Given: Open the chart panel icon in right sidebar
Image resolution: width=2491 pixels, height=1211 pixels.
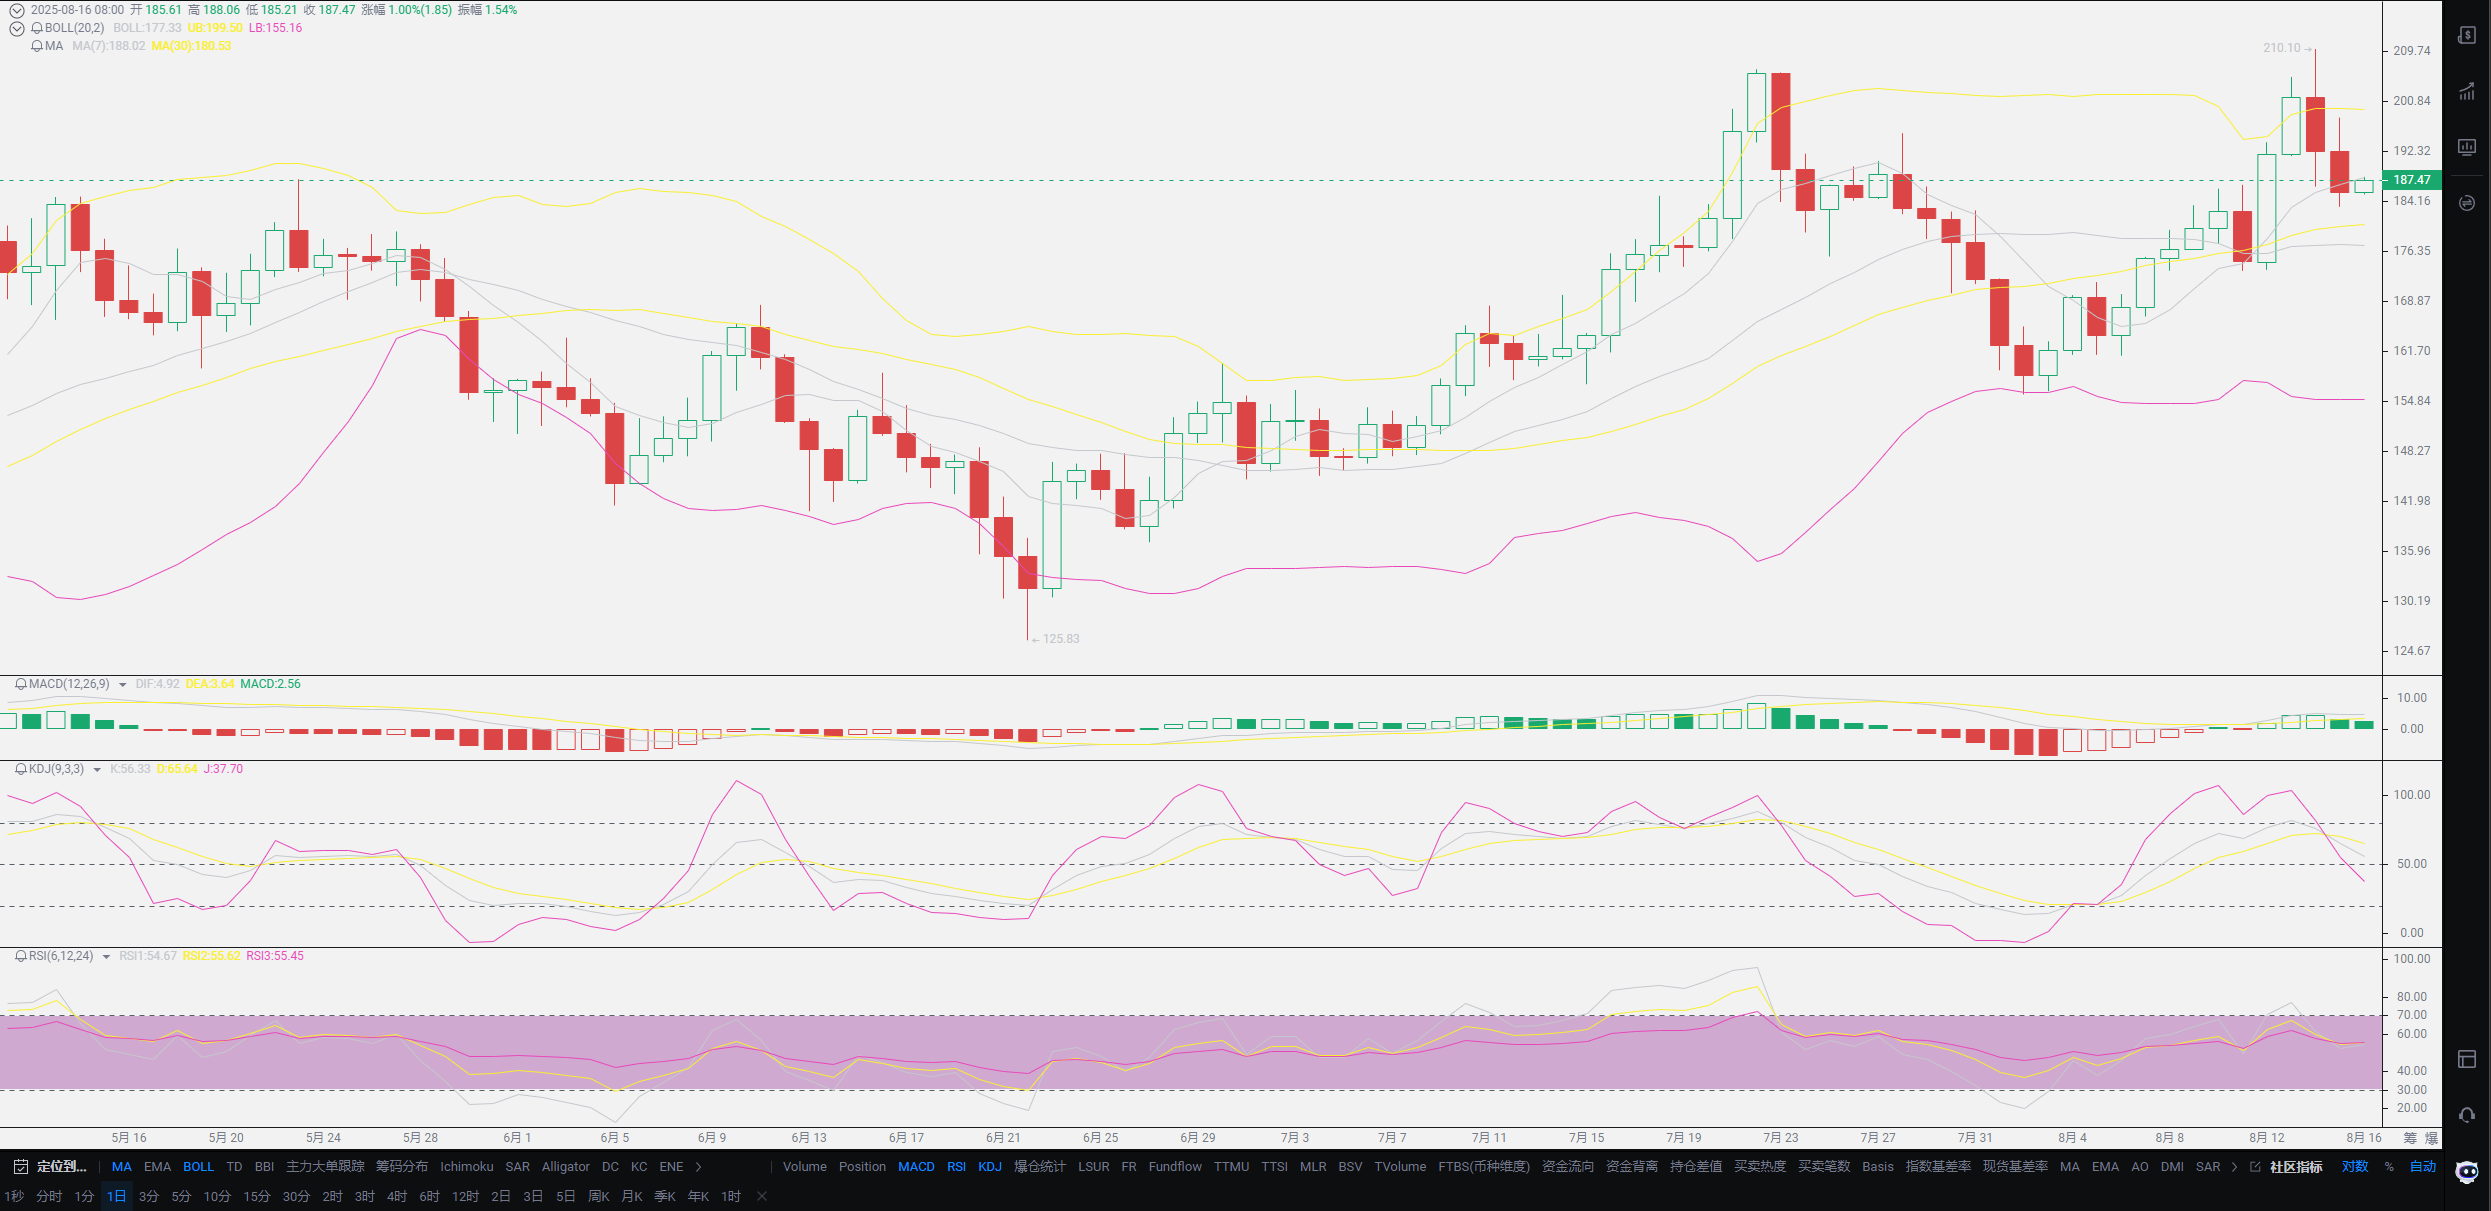Looking at the screenshot, I should tap(2467, 147).
